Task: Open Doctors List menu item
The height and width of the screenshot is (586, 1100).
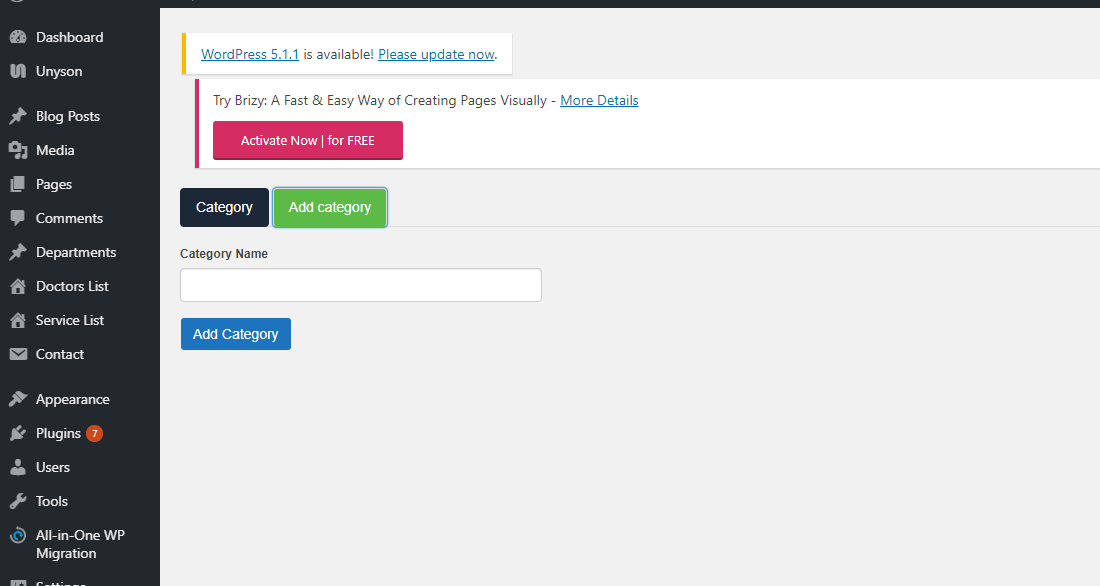Action: tap(72, 286)
